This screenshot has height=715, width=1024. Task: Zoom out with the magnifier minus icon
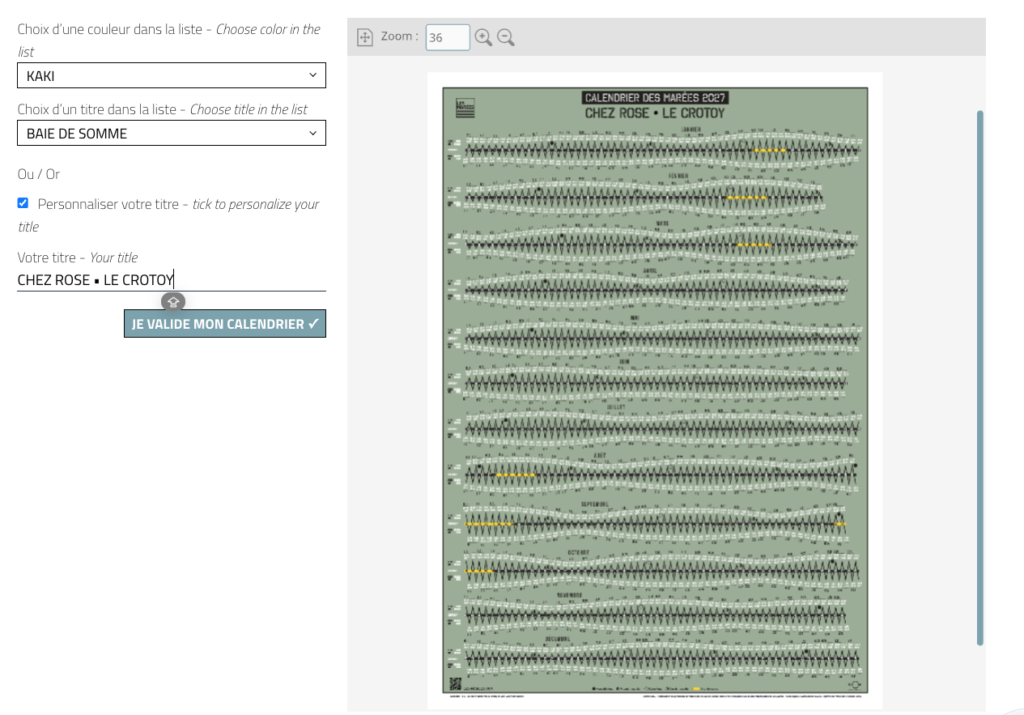pos(505,37)
